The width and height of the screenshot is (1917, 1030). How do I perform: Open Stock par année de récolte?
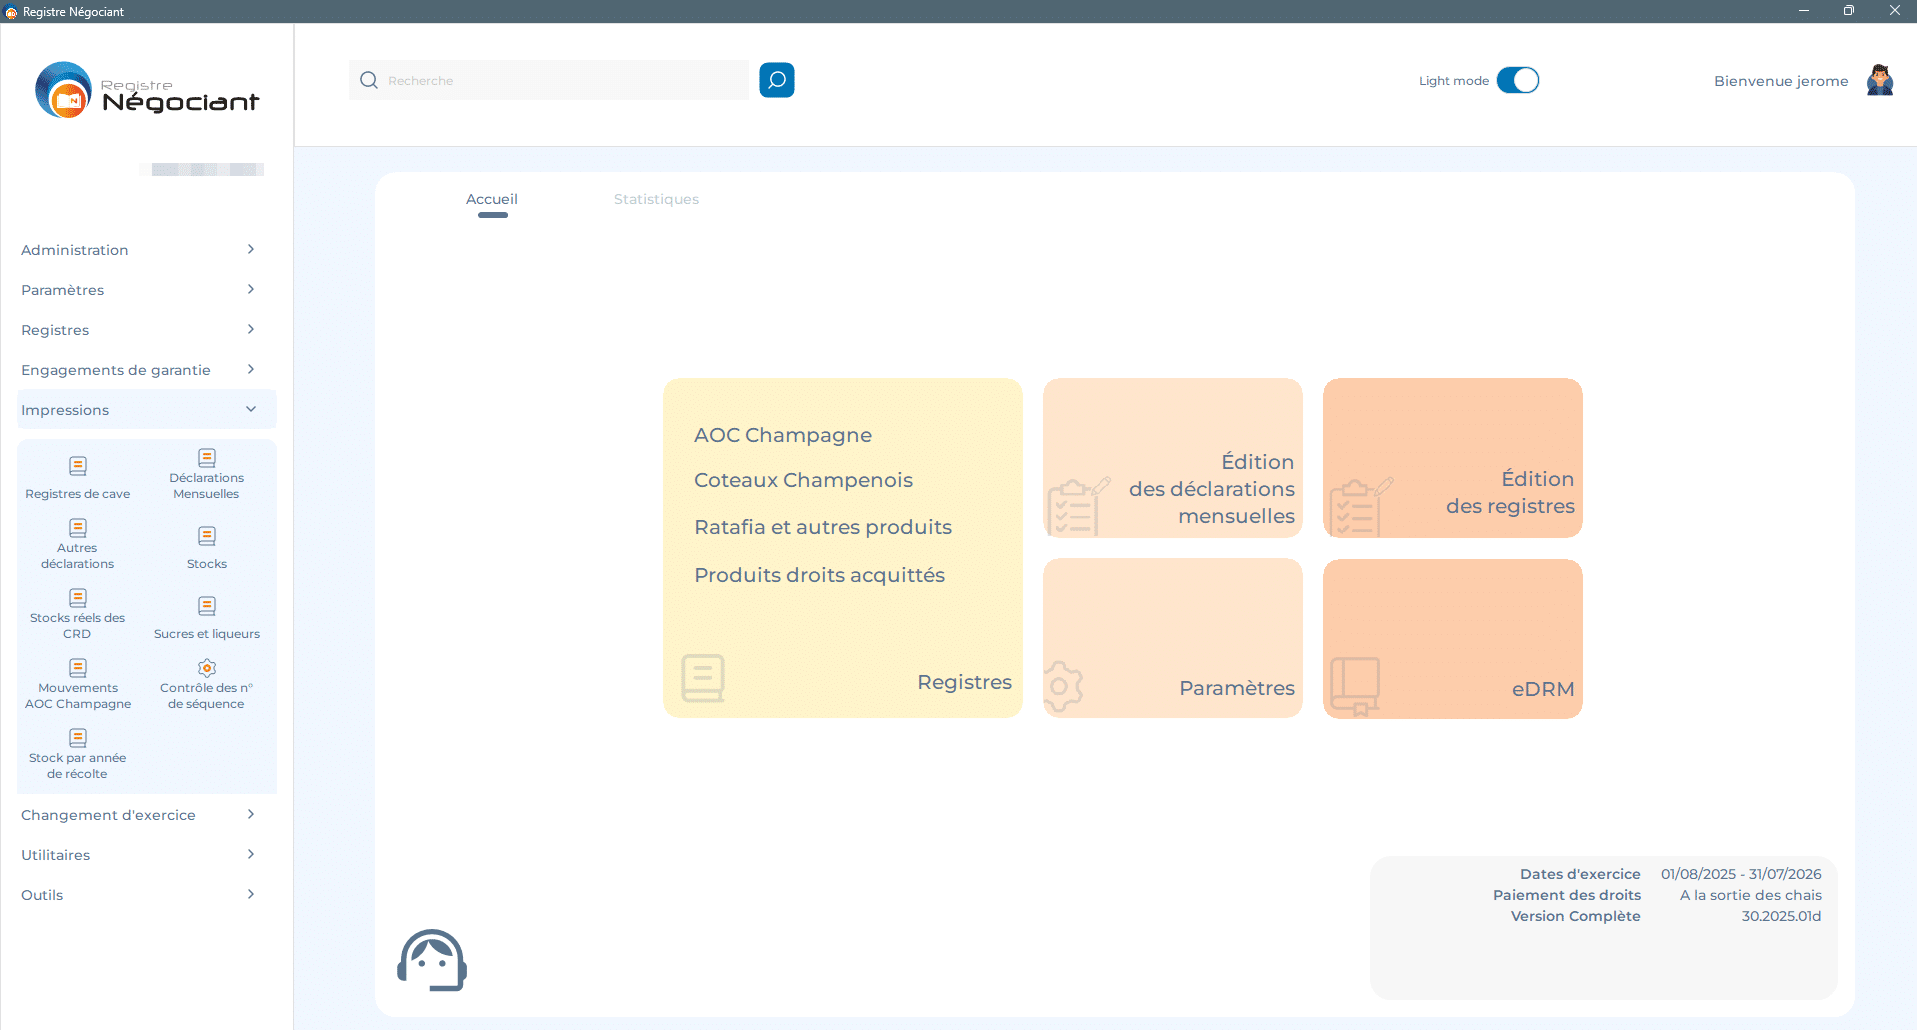78,739
